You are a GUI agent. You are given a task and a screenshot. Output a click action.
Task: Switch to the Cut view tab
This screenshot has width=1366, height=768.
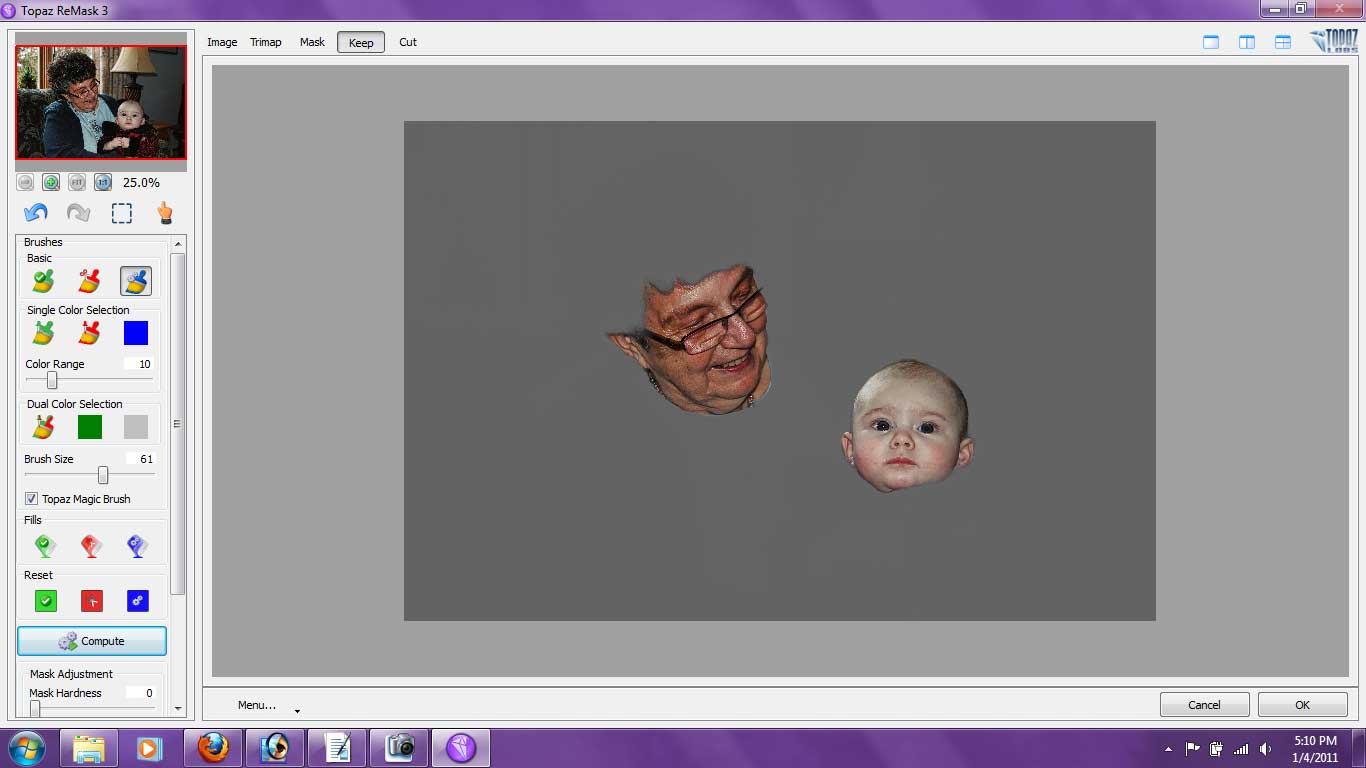coord(408,42)
